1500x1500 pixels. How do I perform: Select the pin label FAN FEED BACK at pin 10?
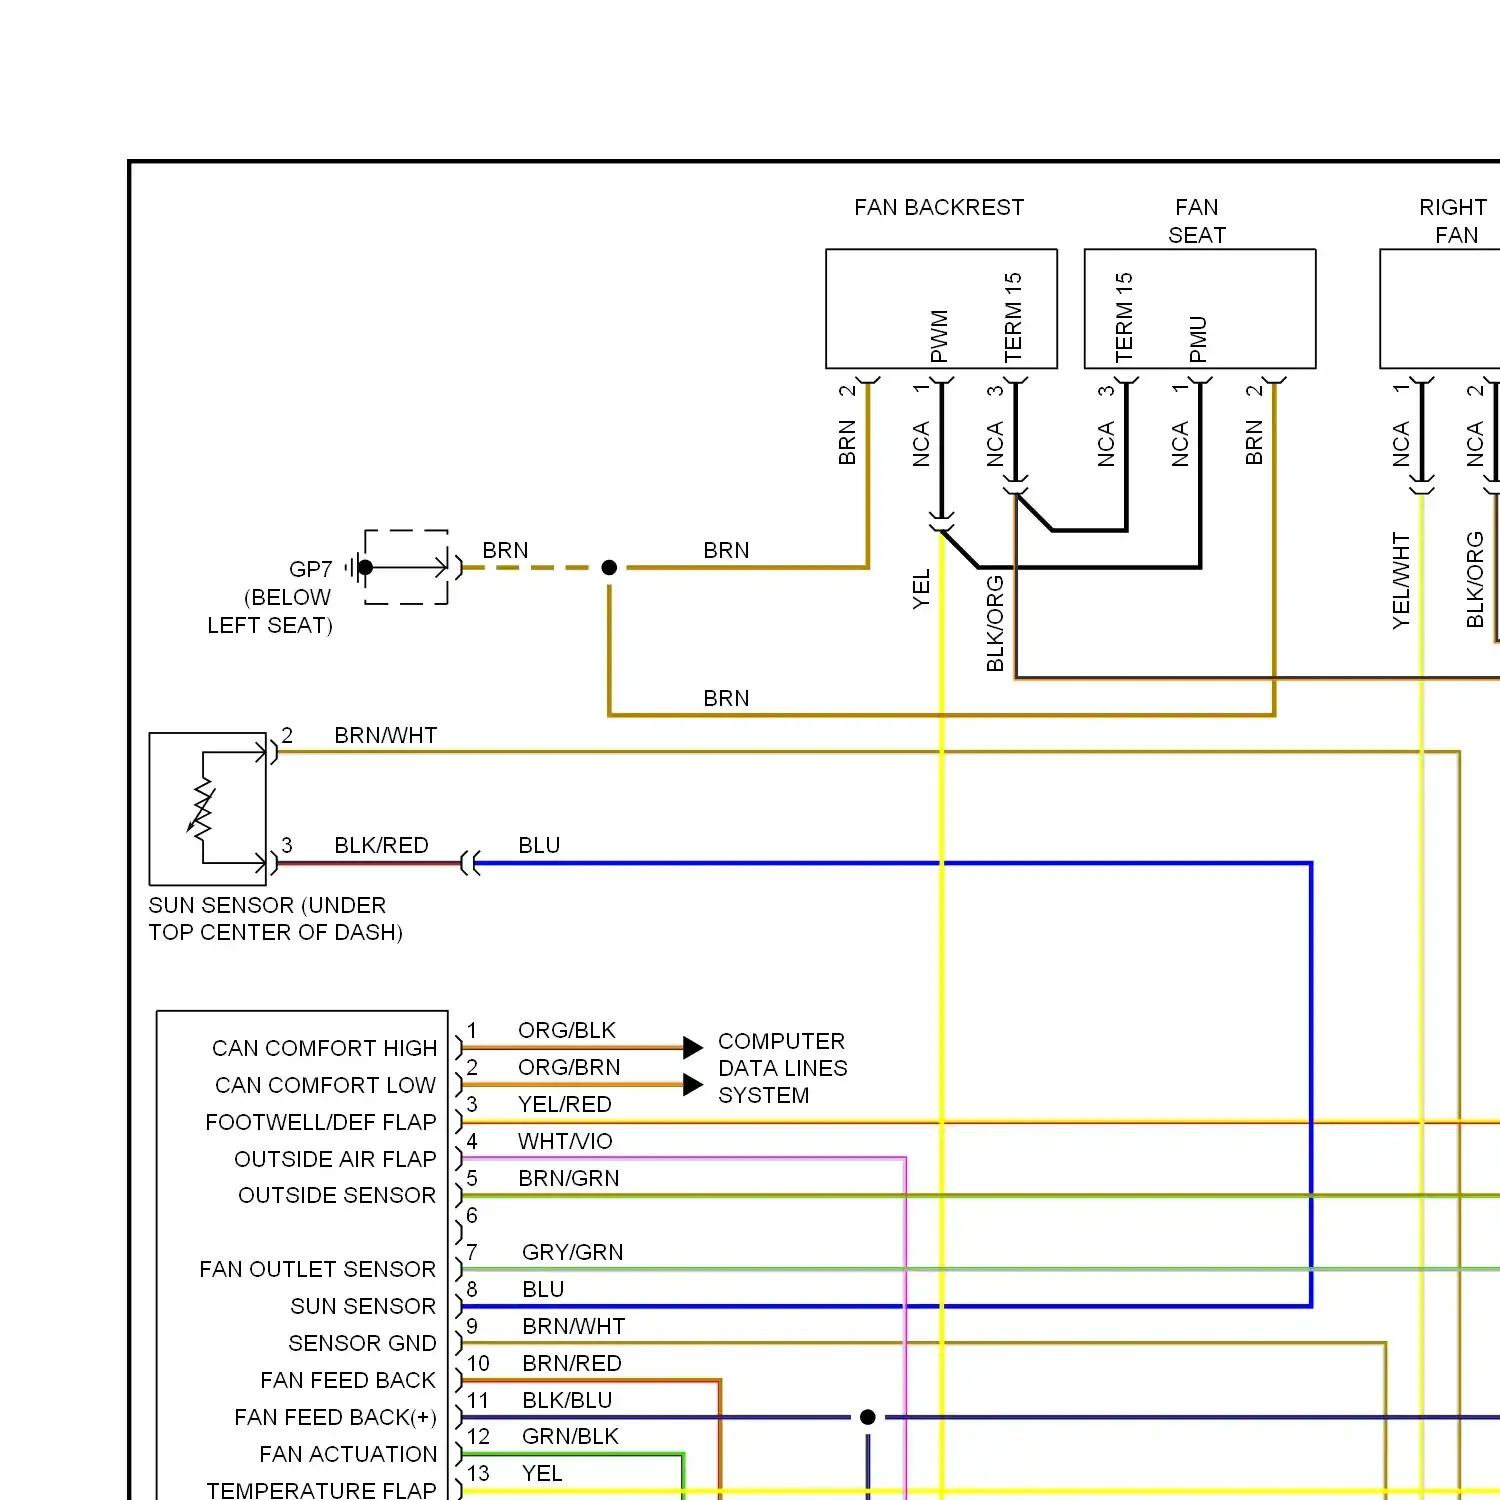click(348, 1380)
